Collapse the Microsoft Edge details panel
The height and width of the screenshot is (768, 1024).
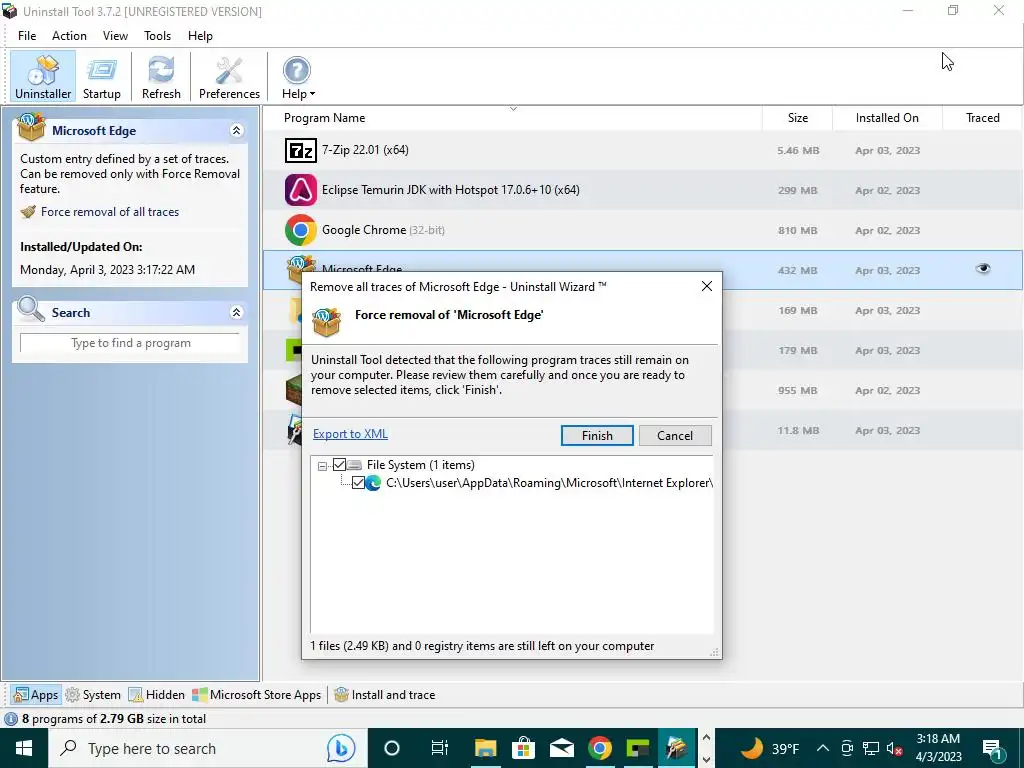(x=236, y=131)
